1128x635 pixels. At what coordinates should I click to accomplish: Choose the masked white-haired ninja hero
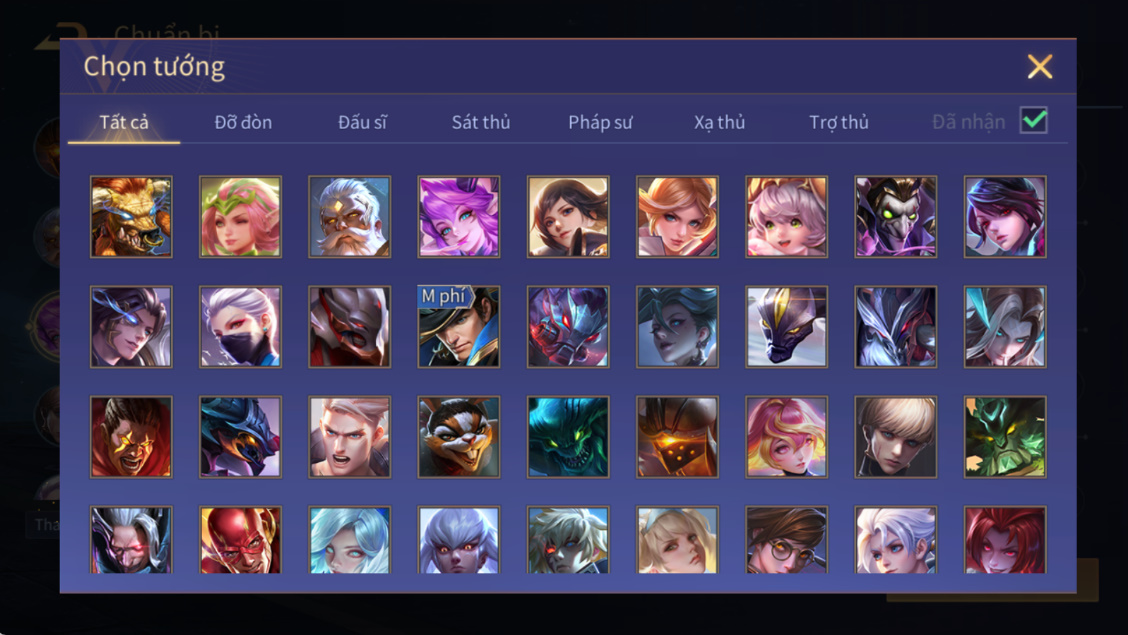coord(240,326)
